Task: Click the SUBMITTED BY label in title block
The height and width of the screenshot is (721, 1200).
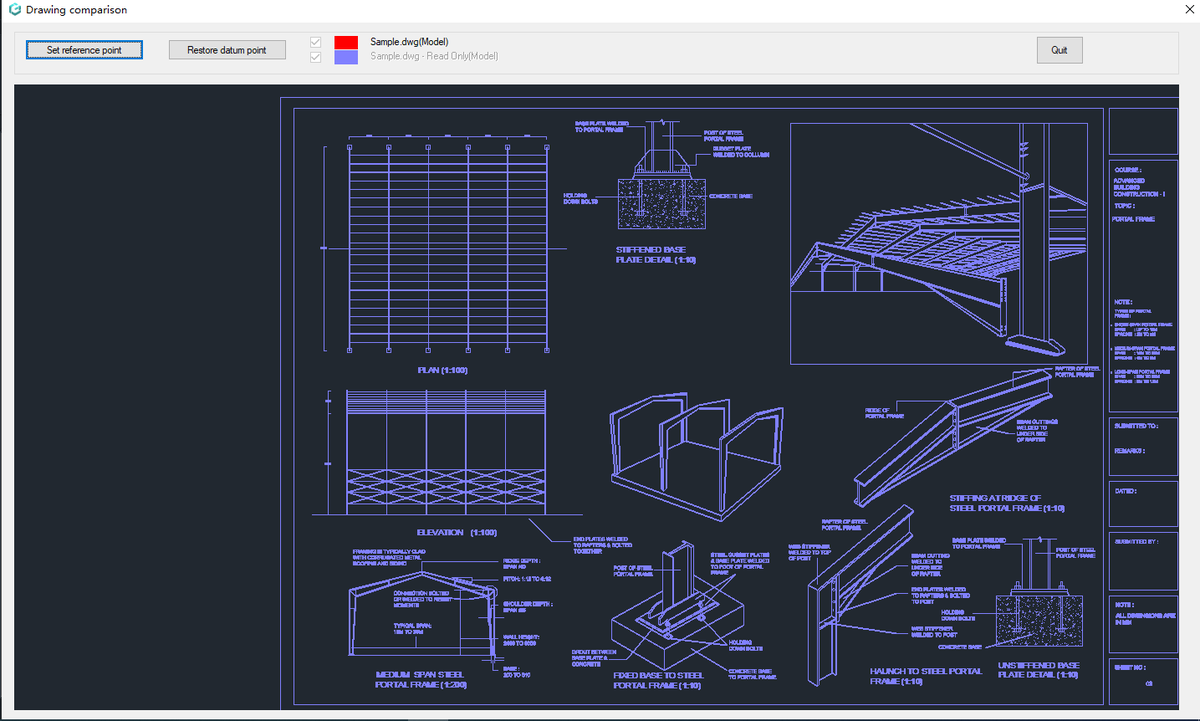Action: [1136, 541]
